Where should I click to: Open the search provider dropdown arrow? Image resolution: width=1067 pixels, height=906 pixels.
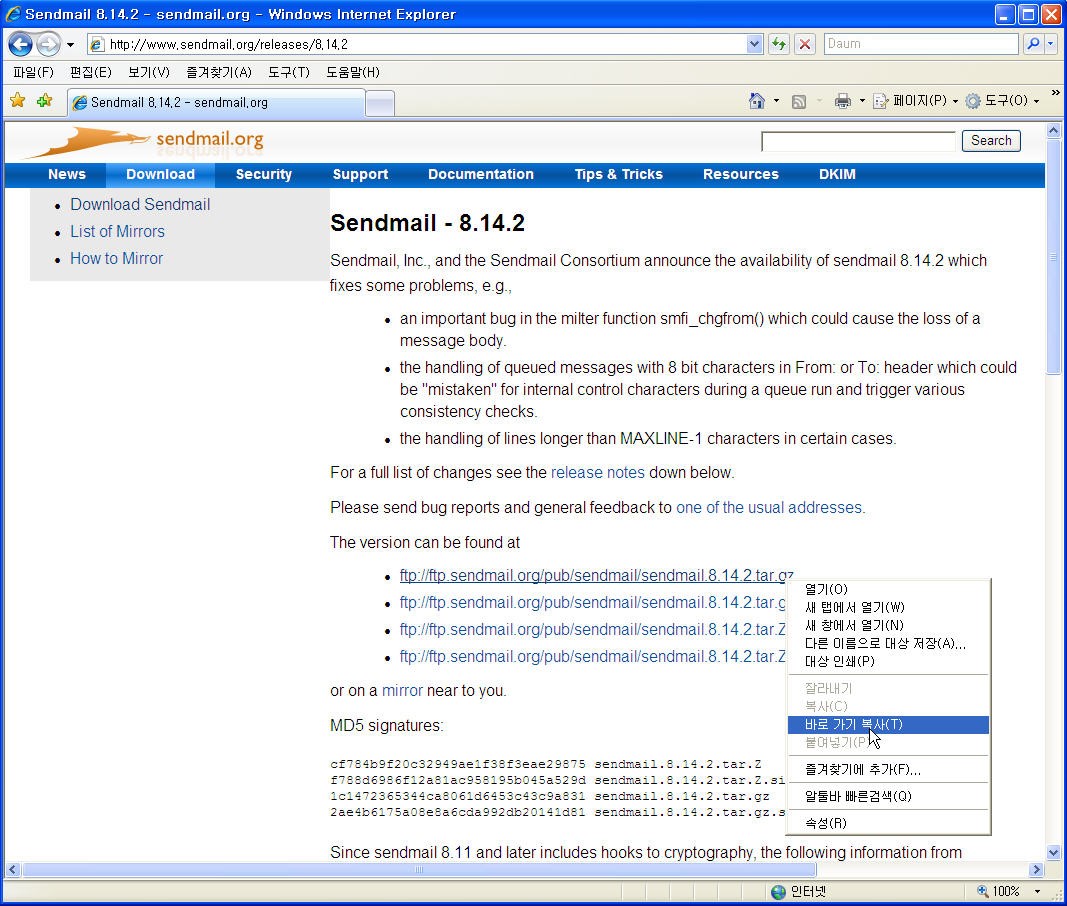pos(1051,44)
